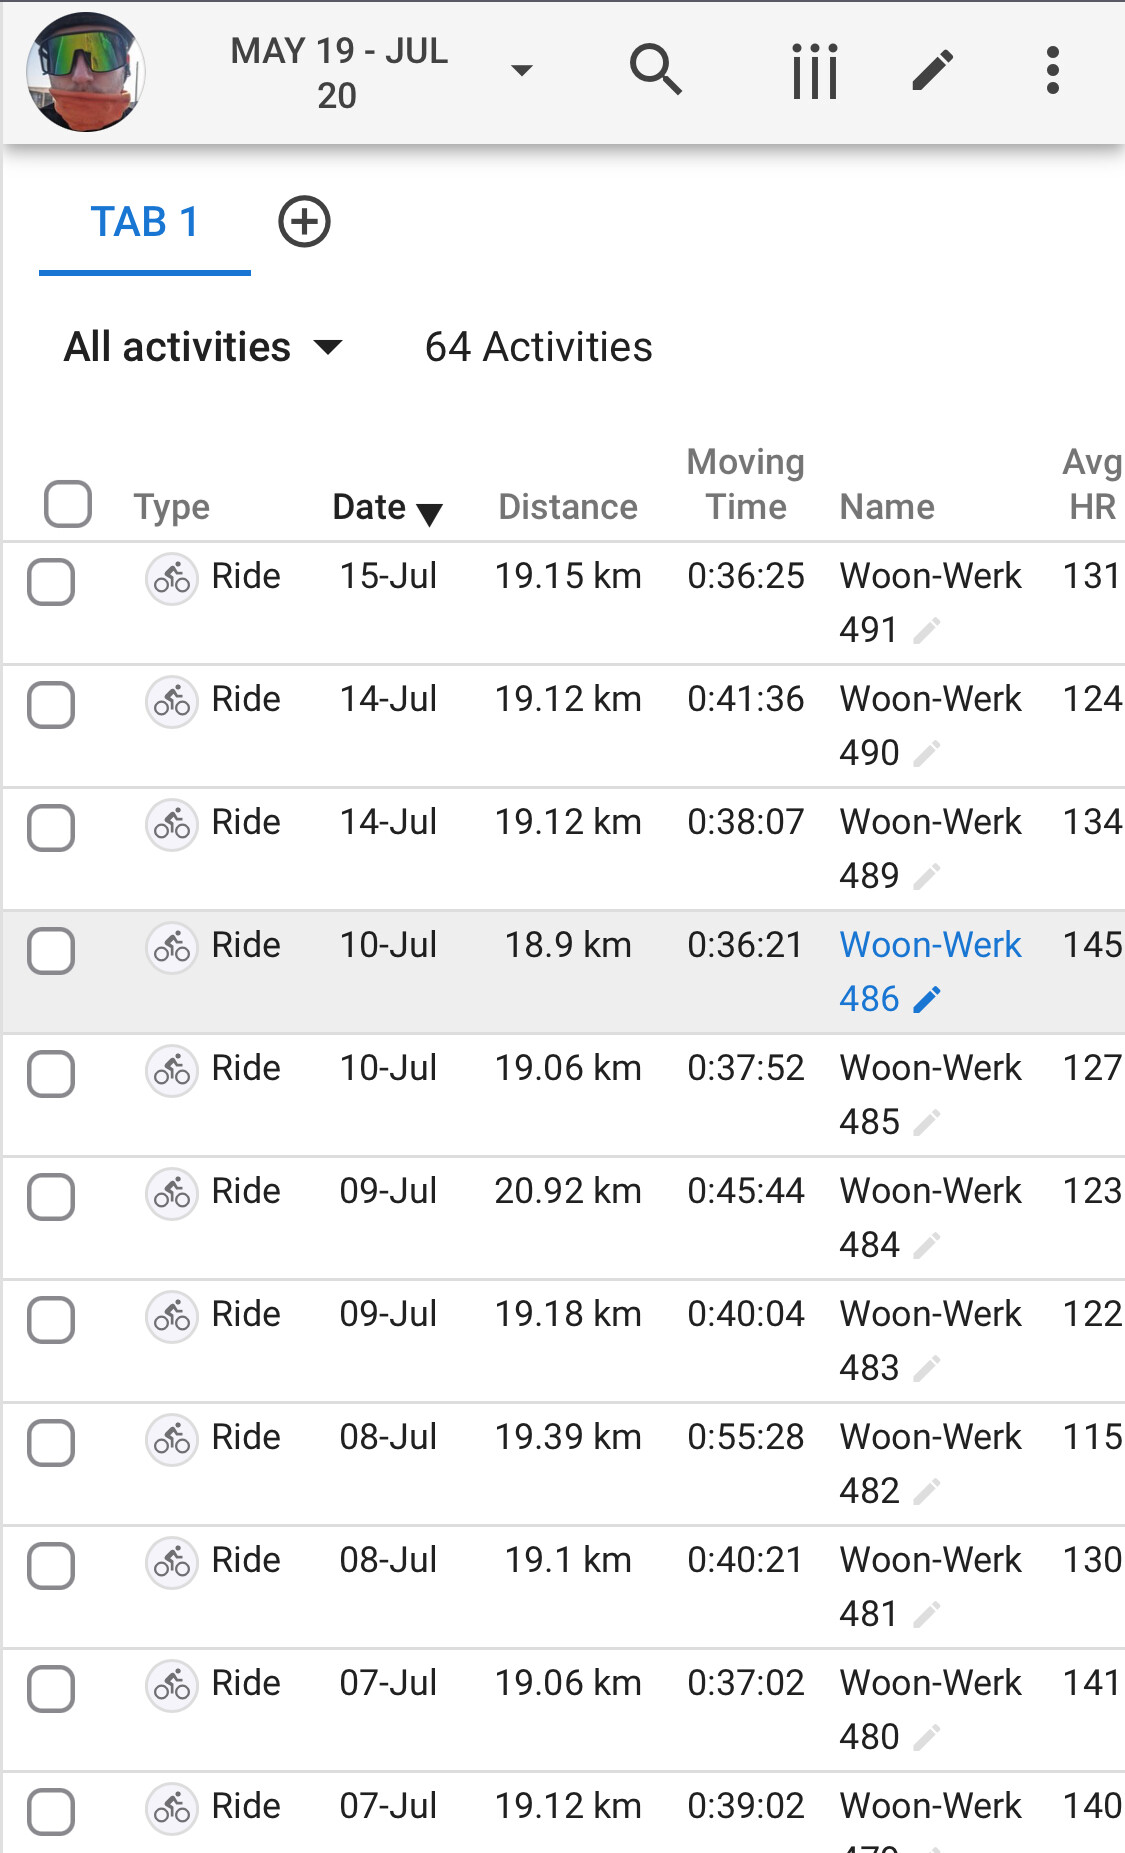
Task: Open the profile avatar picture
Action: [85, 72]
